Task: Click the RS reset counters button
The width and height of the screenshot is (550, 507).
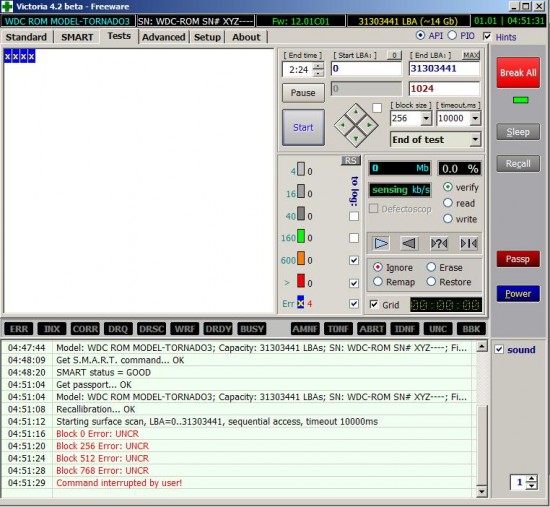Action: [350, 160]
